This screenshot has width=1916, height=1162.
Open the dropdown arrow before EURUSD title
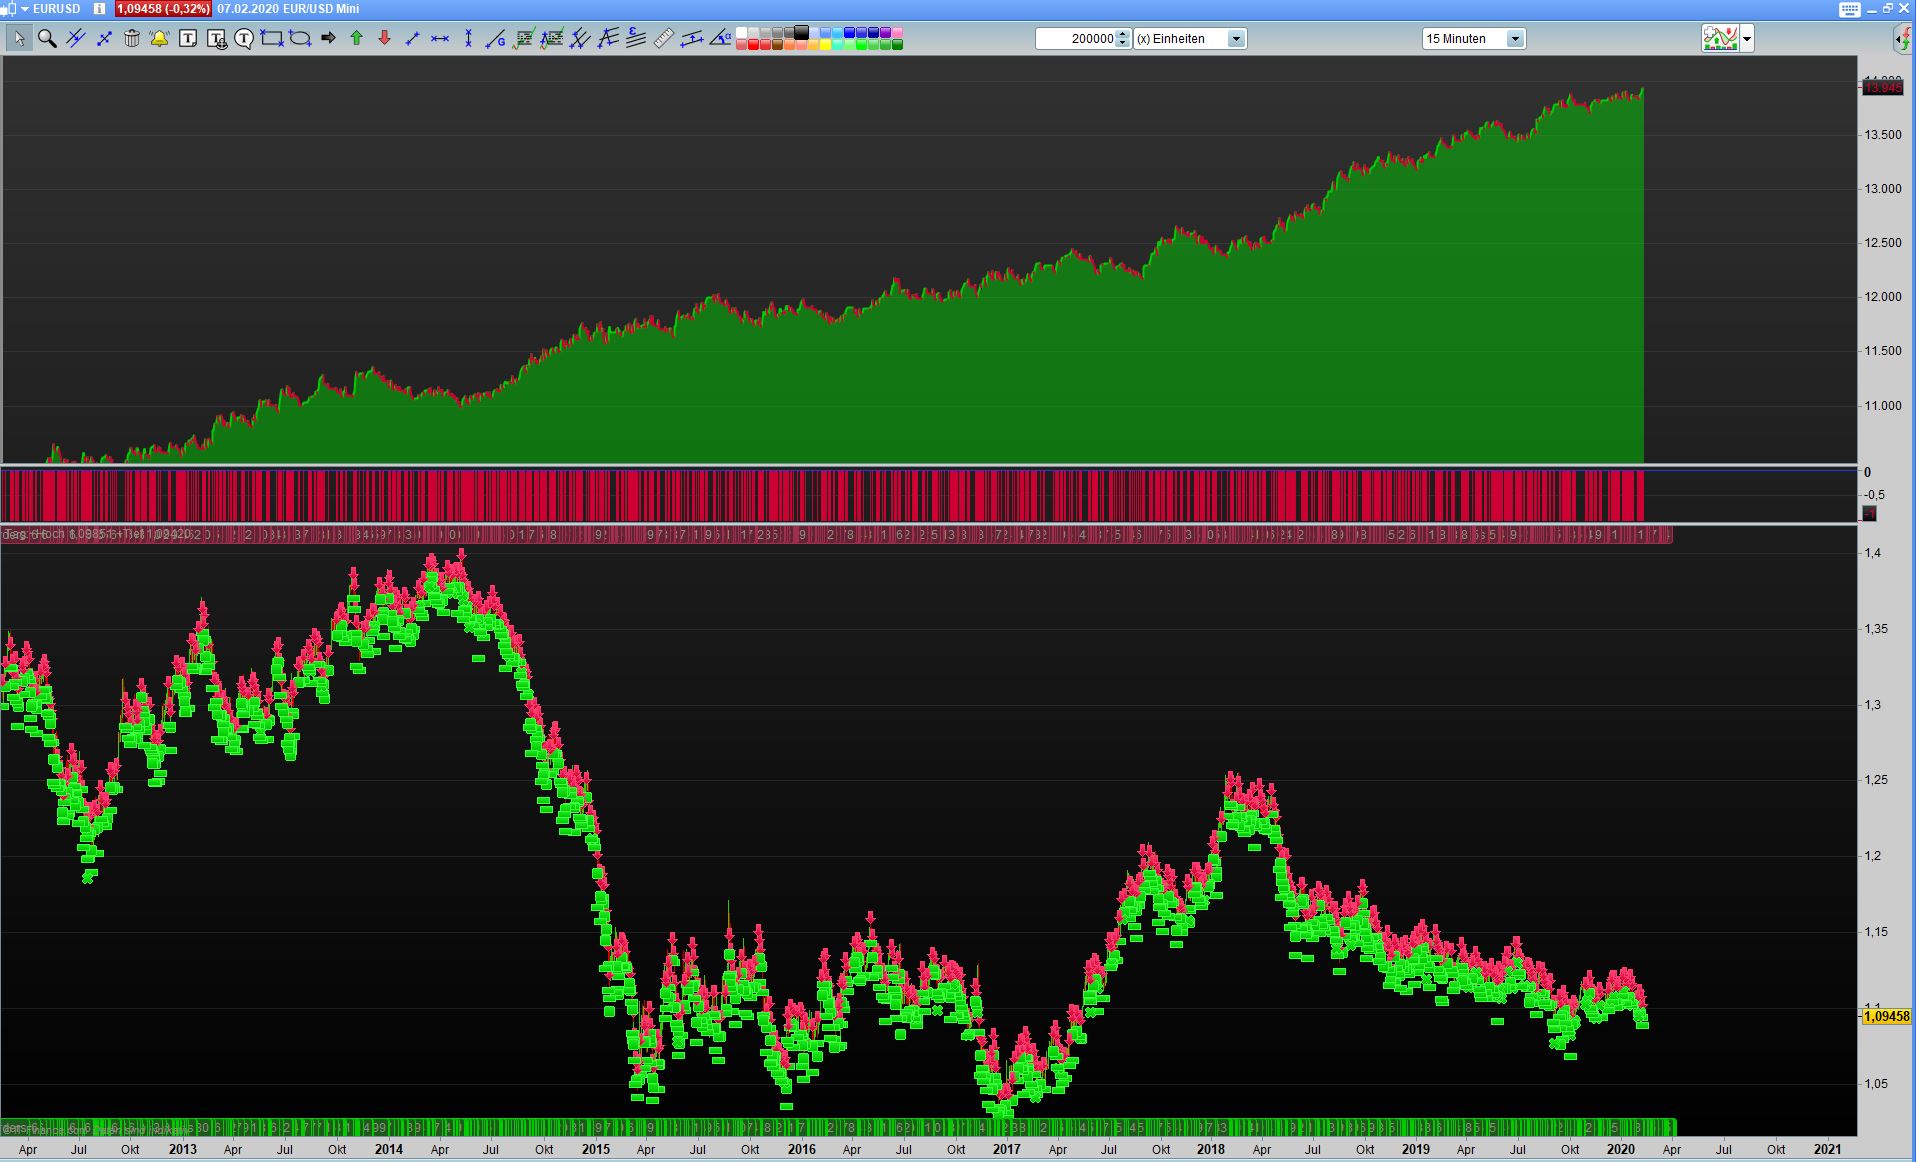[25, 9]
